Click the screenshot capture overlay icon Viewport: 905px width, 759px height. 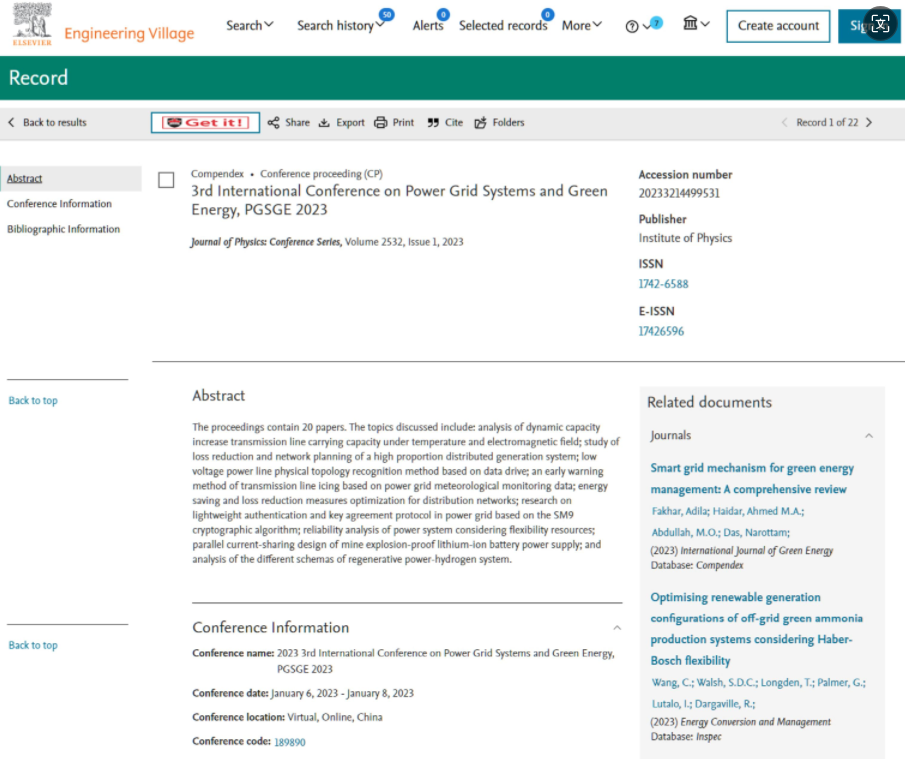coord(880,24)
